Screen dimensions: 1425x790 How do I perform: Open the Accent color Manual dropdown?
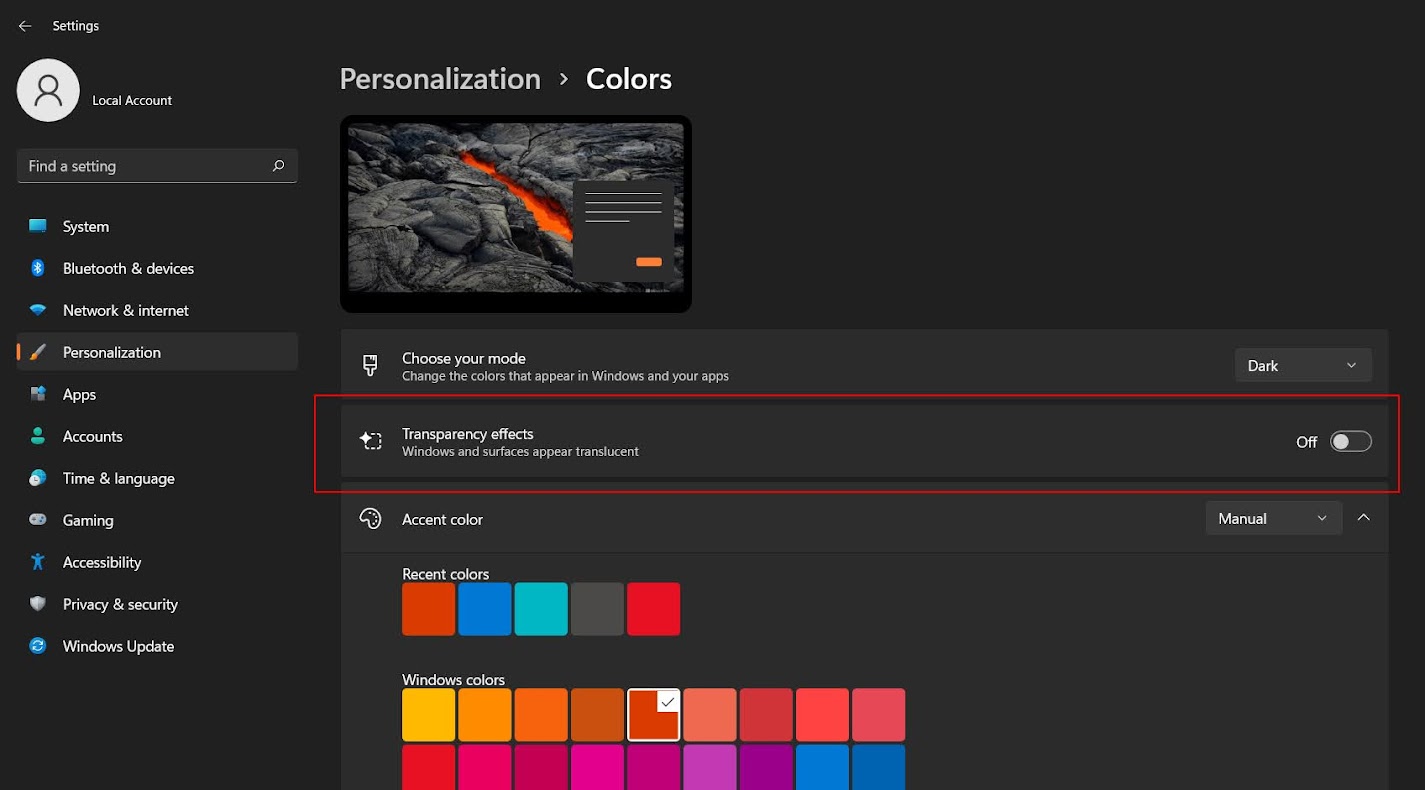click(1272, 519)
